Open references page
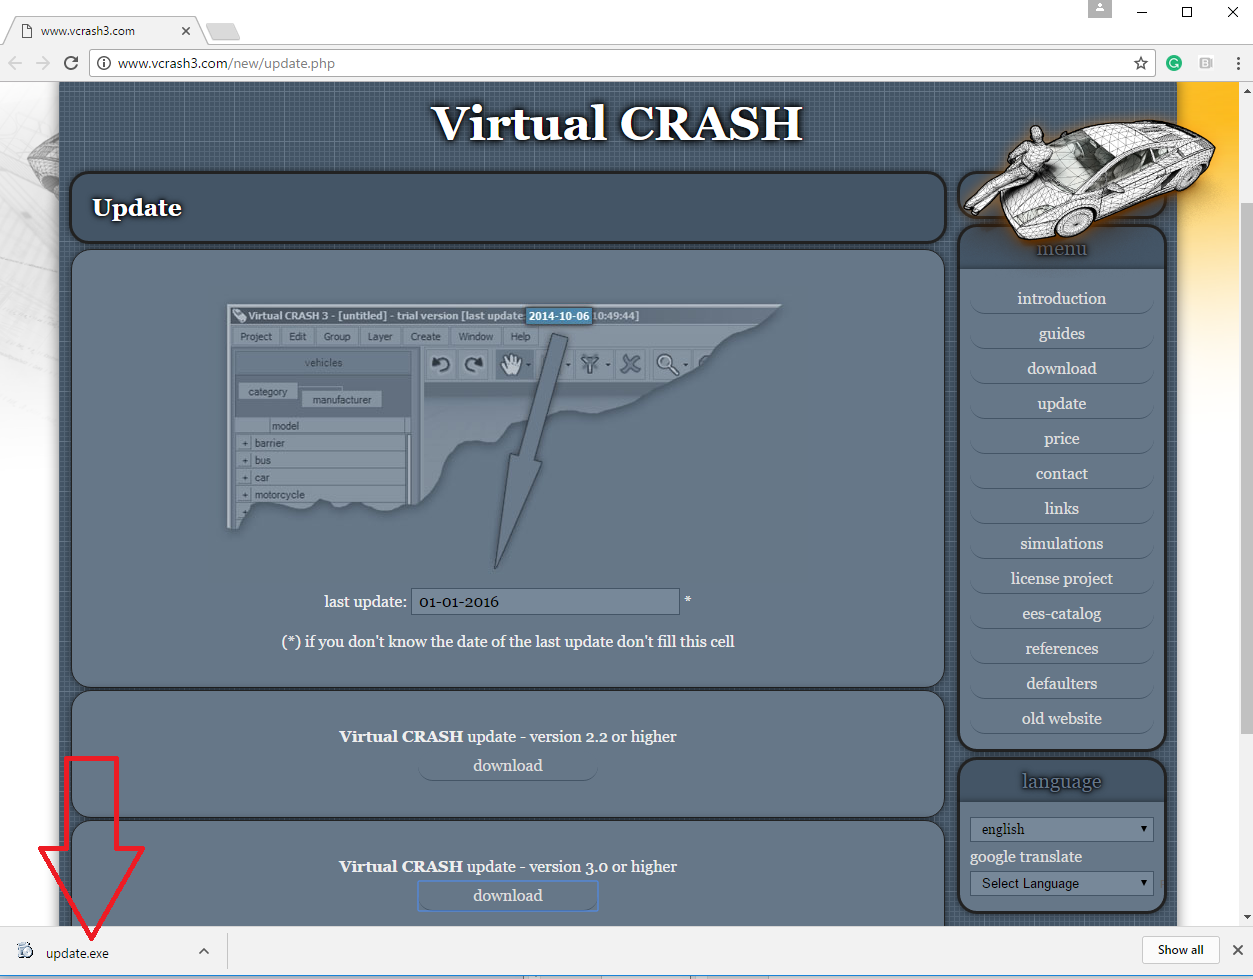 tap(1062, 648)
